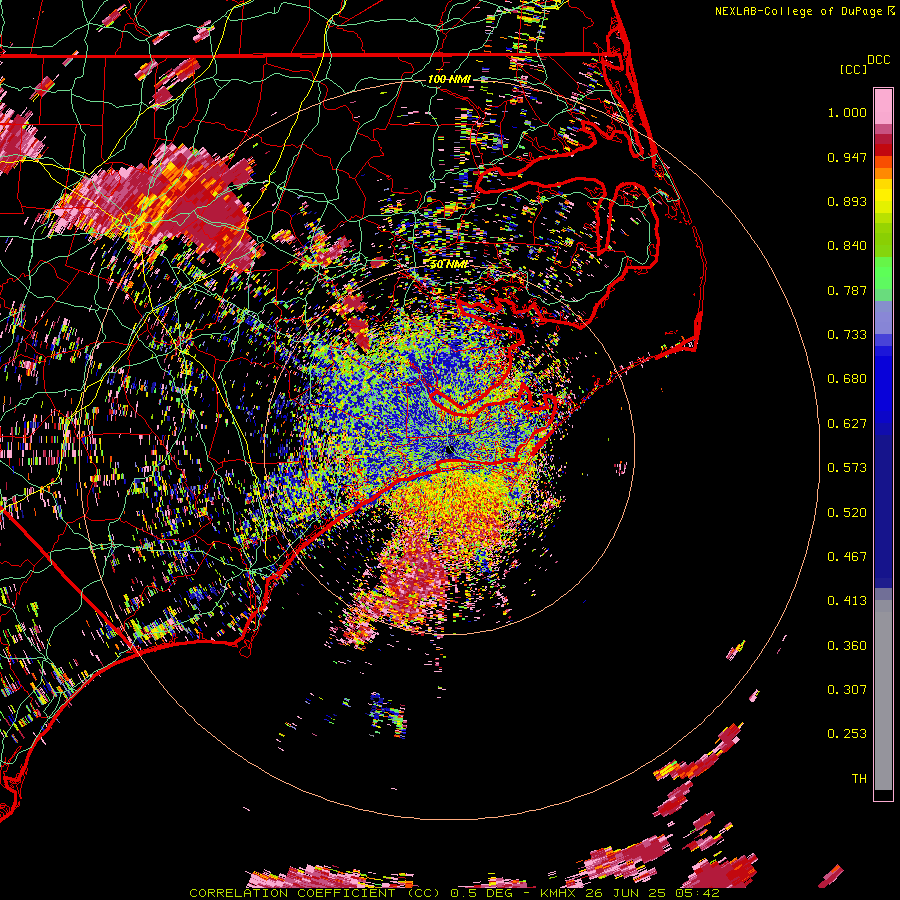Select the 1.000 value on the legend

pyautogui.click(x=847, y=112)
